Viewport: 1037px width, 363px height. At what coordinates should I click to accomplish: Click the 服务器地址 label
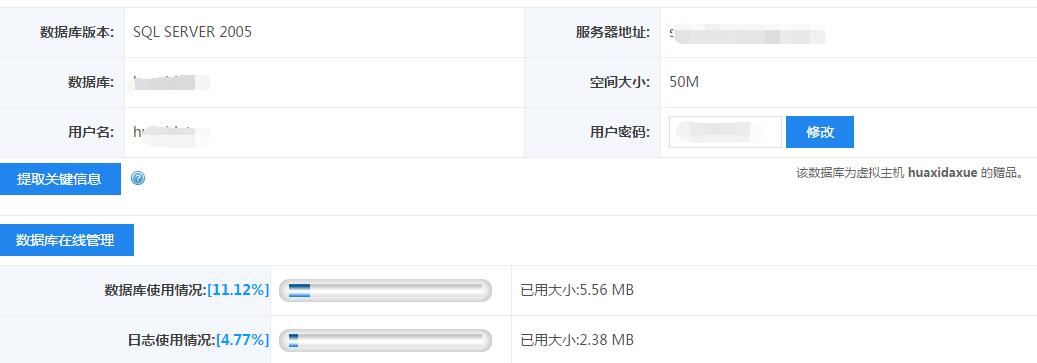(613, 32)
